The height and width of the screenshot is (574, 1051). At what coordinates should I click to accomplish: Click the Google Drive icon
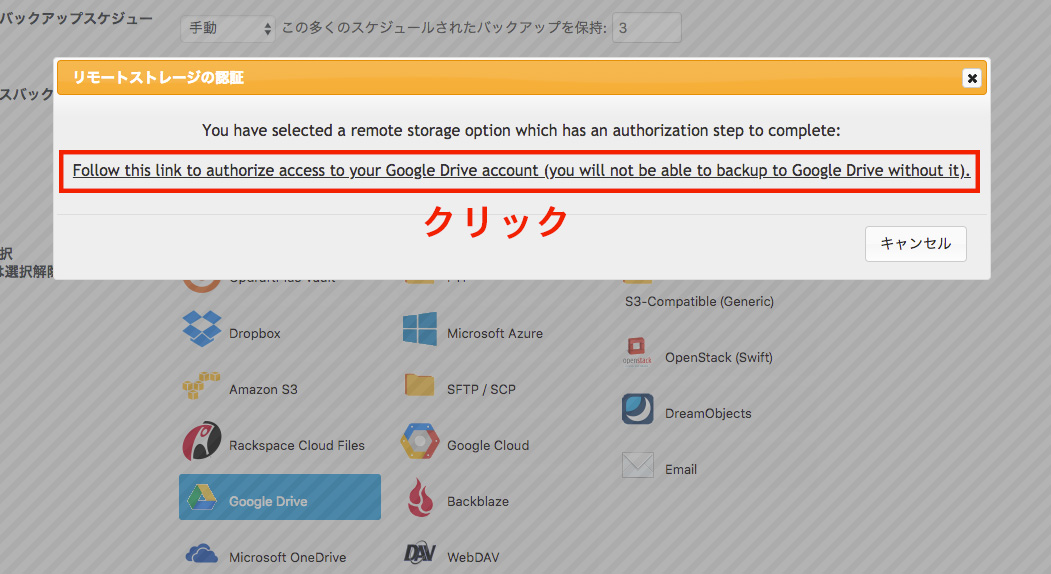pos(202,498)
